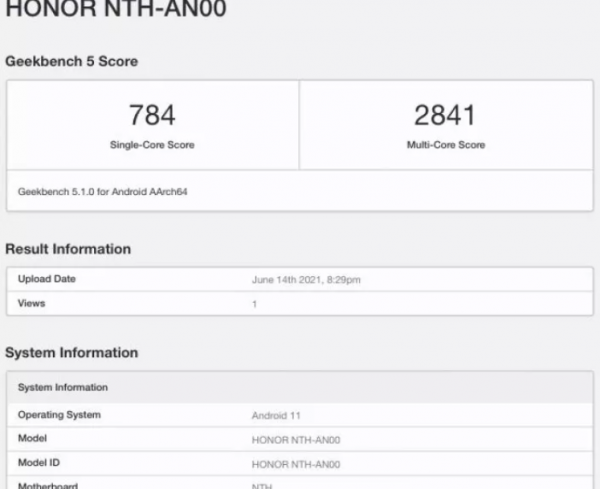Image resolution: width=600 pixels, height=489 pixels.
Task: Click the Single-Core Score label
Action: [152, 145]
